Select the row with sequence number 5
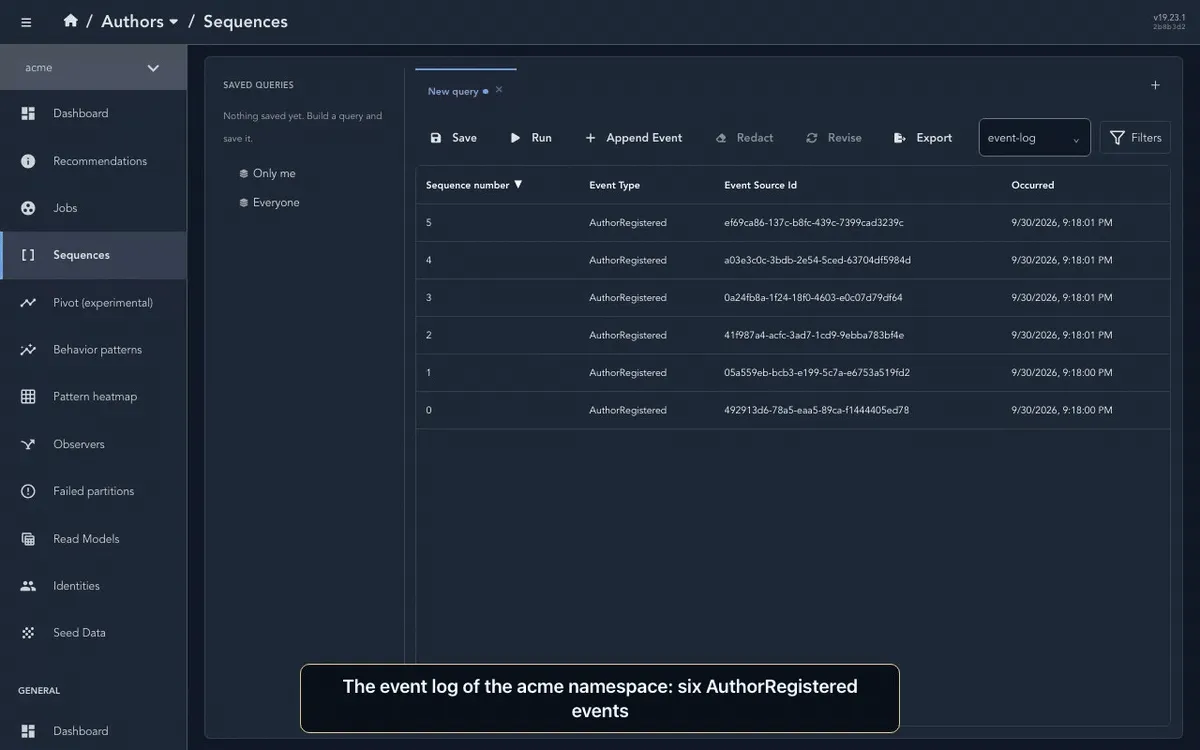The width and height of the screenshot is (1200, 750). [793, 223]
